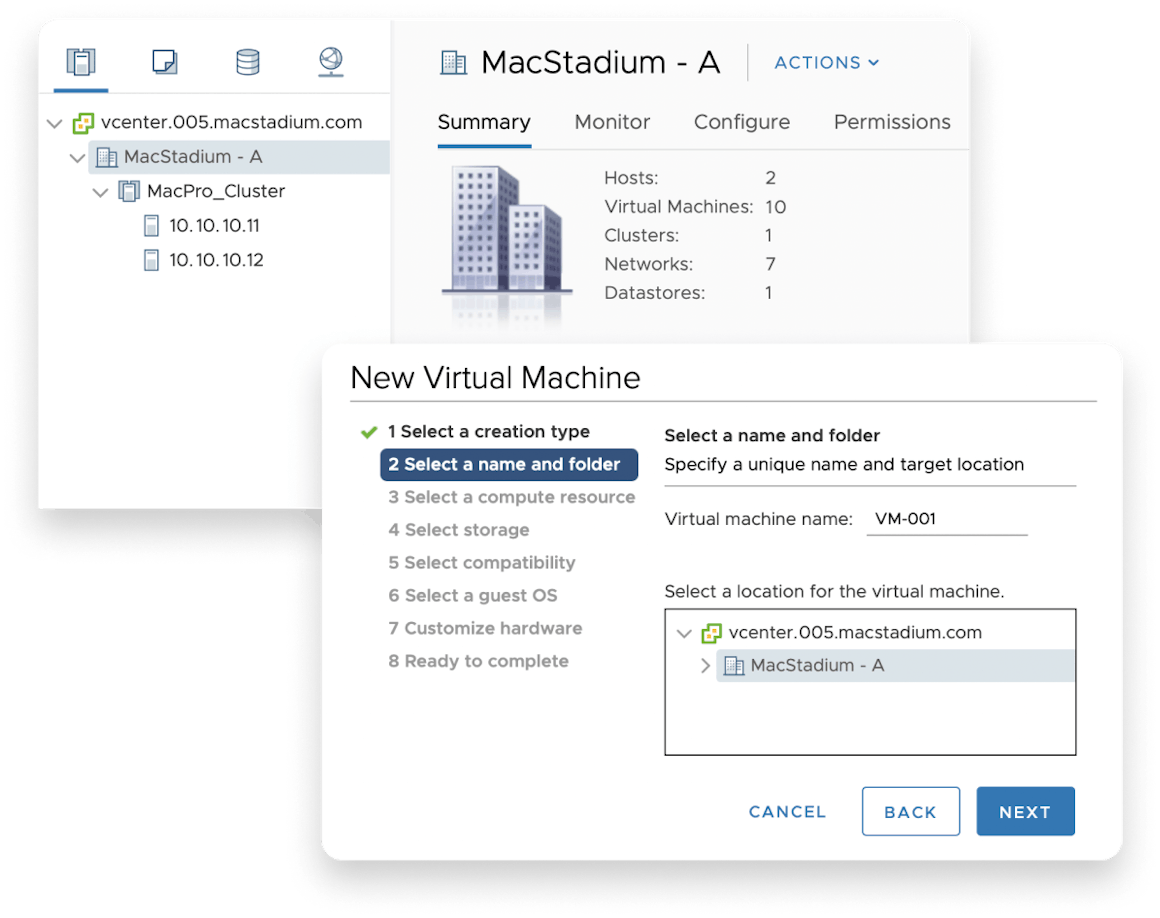Go to step 3 Select a compute resource
This screenshot has height=918, width=1160.
pyautogui.click(x=512, y=497)
